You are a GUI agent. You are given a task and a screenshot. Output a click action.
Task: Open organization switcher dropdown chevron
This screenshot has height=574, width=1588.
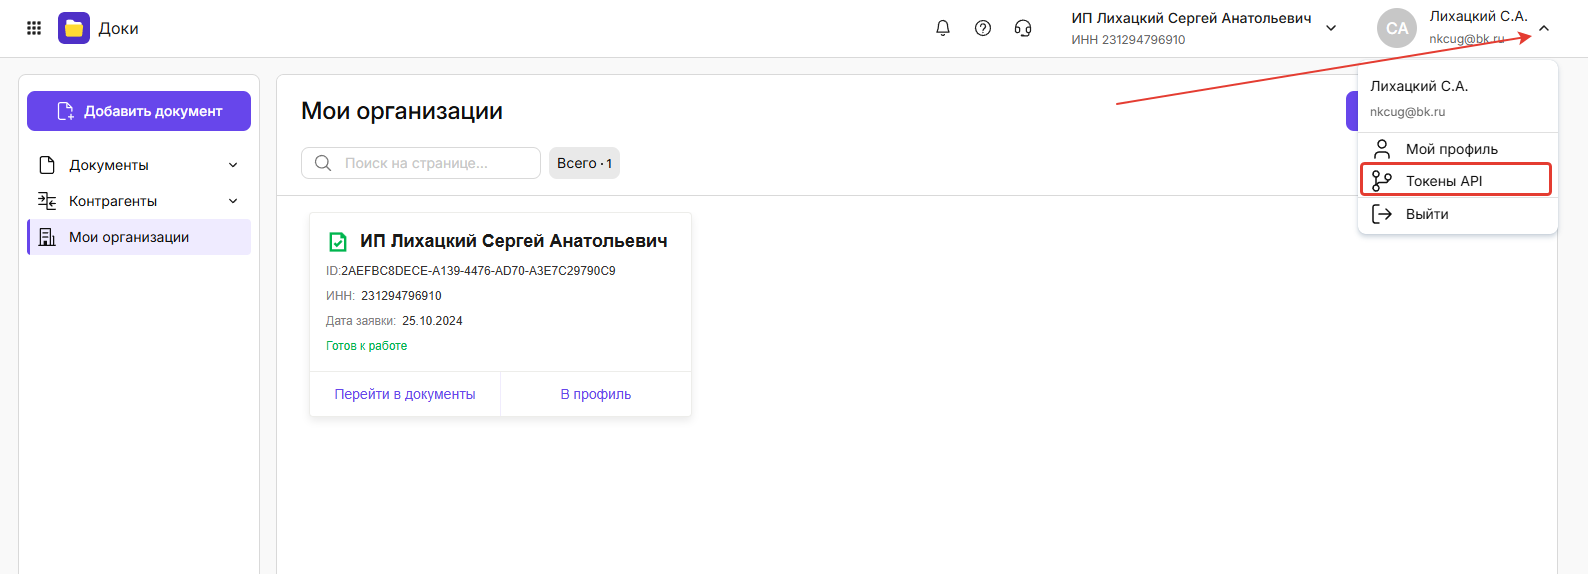pos(1331,28)
